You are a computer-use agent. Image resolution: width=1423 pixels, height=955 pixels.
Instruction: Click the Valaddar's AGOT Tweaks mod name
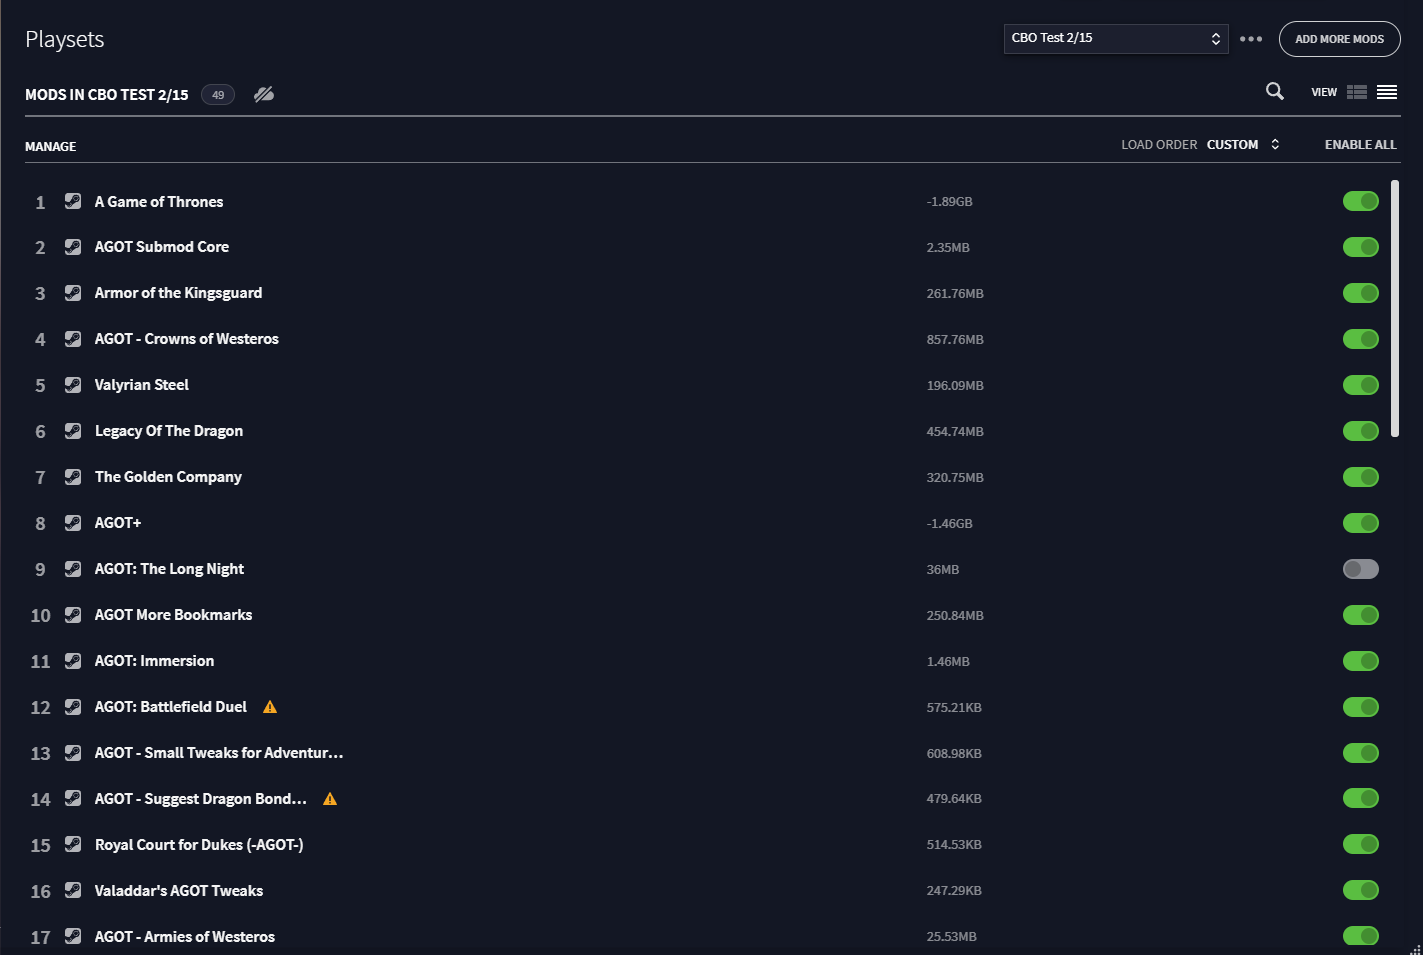click(179, 891)
